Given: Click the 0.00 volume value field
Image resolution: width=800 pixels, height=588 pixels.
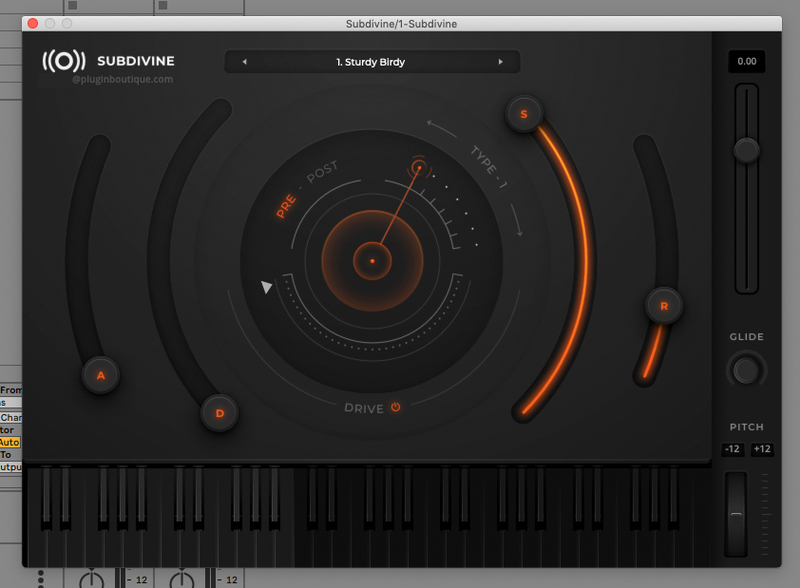Looking at the screenshot, I should click(x=746, y=62).
